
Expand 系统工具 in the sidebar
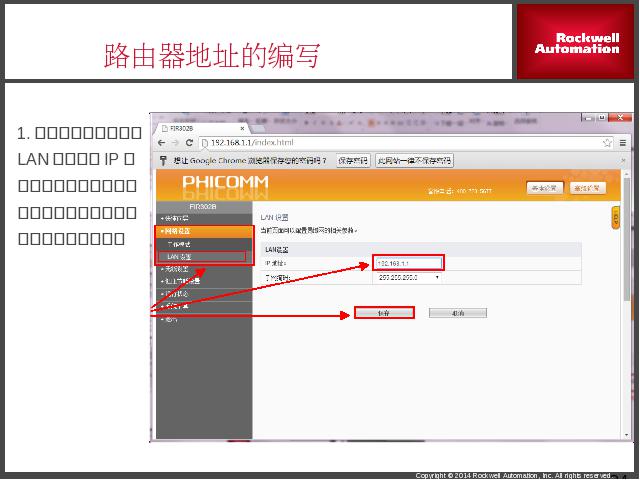click(x=204, y=307)
